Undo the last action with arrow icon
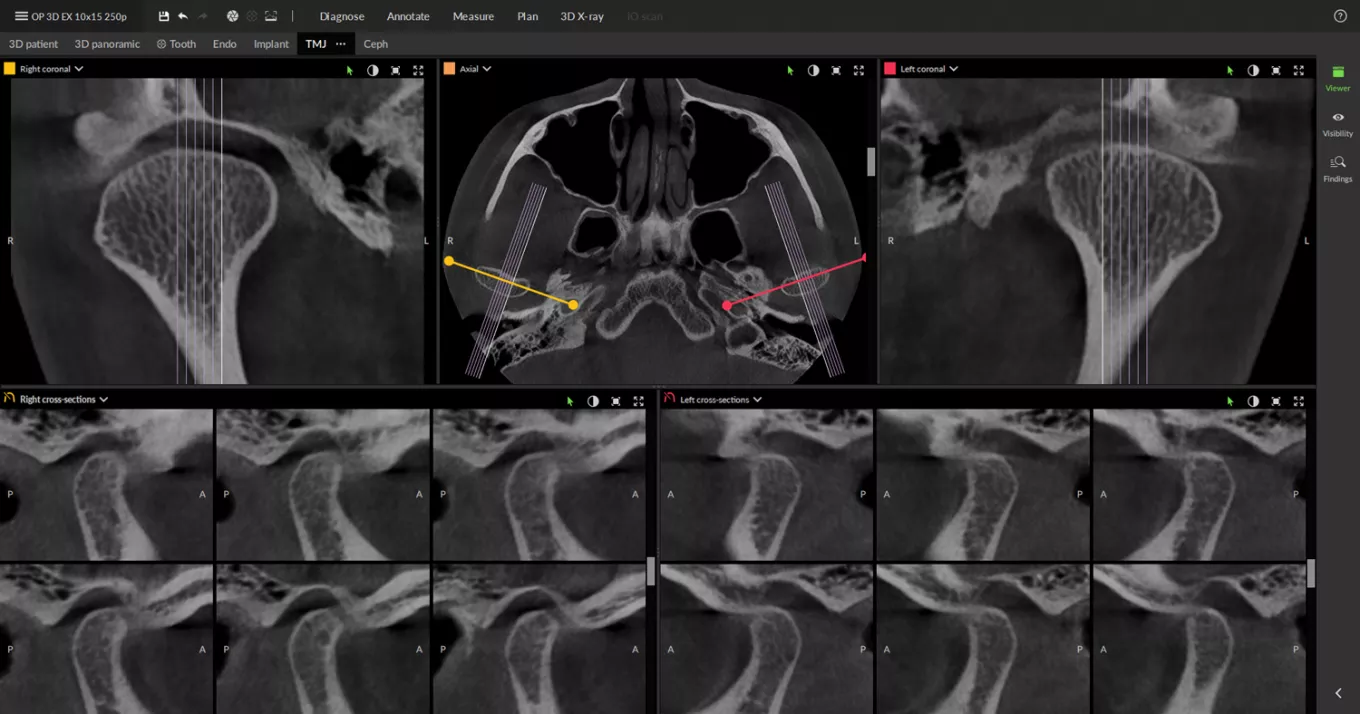Image resolution: width=1360 pixels, height=714 pixels. [x=183, y=16]
